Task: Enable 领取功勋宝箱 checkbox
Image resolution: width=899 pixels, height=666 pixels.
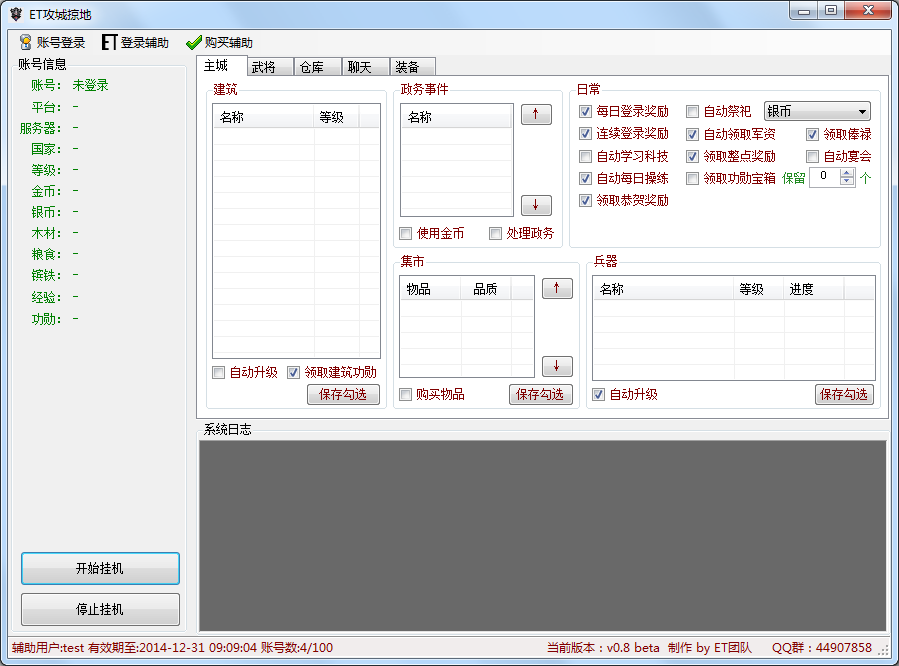Action: (693, 179)
